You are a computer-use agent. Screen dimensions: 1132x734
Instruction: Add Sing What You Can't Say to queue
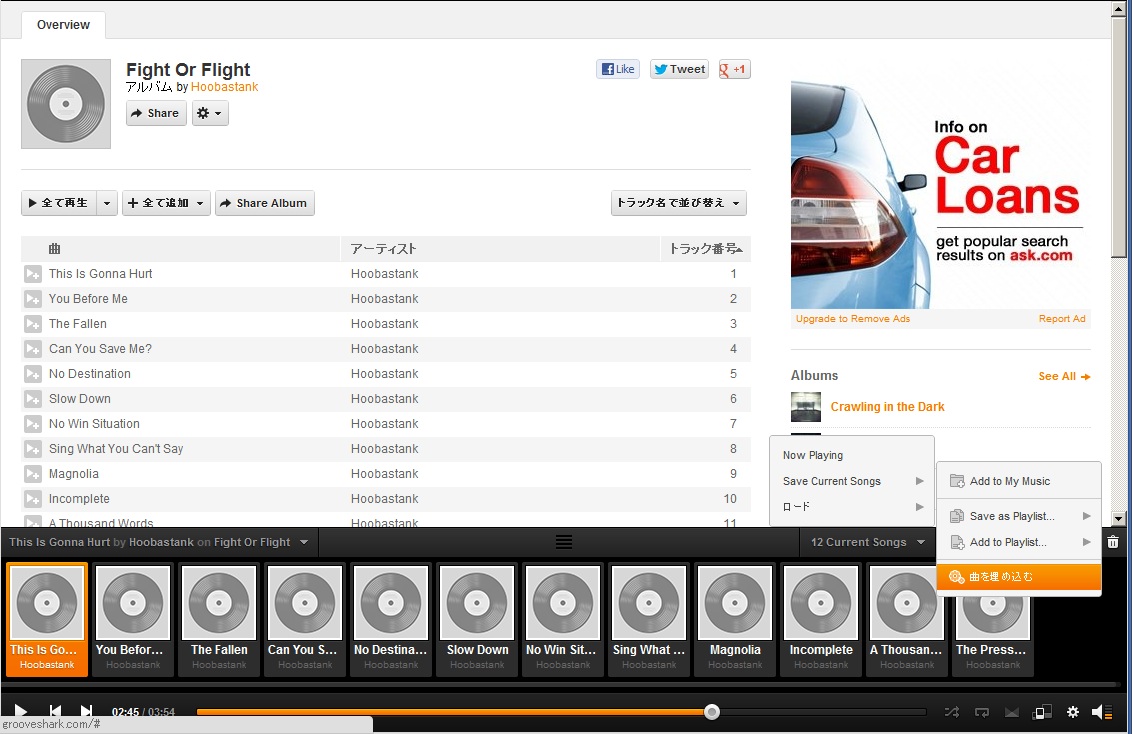pos(32,449)
